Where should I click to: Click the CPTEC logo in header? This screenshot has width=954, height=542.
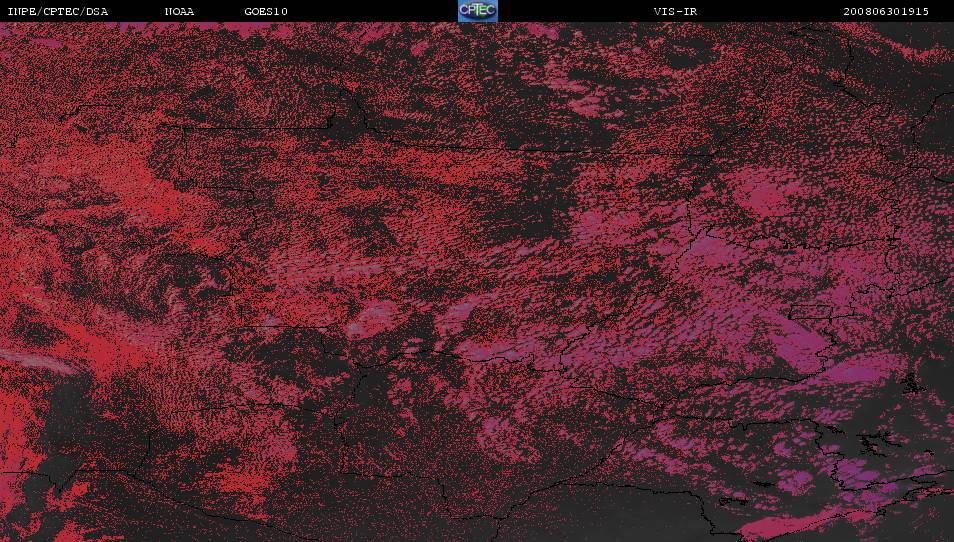478,11
